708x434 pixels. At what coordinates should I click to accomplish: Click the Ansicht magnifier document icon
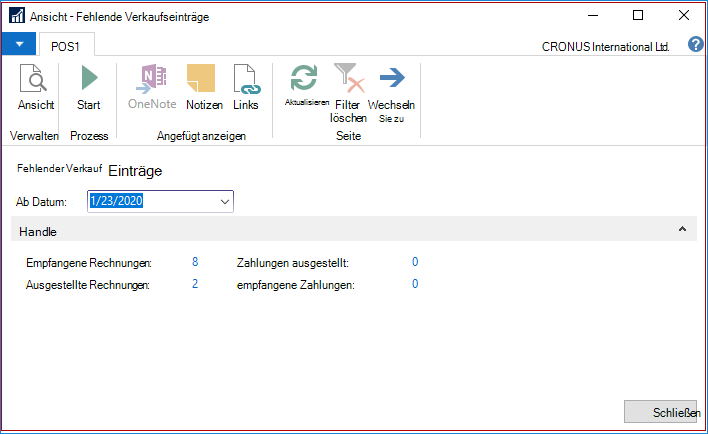point(33,79)
